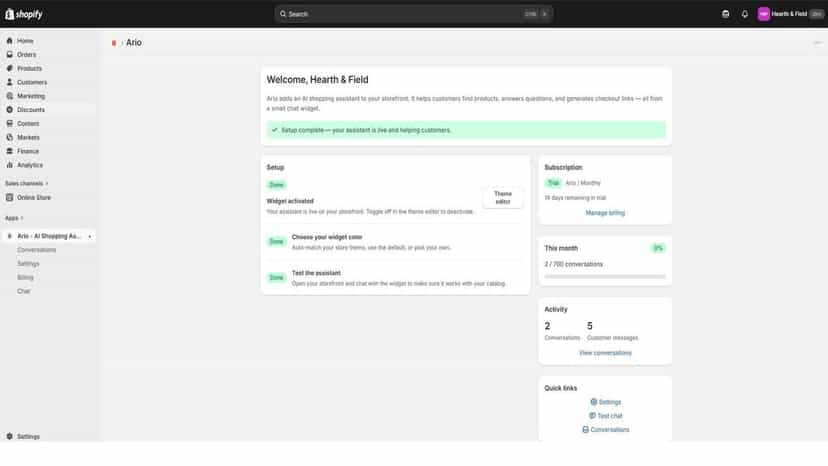Click the 'Customer messages' count label
This screenshot has width=828, height=466.
coord(613,338)
